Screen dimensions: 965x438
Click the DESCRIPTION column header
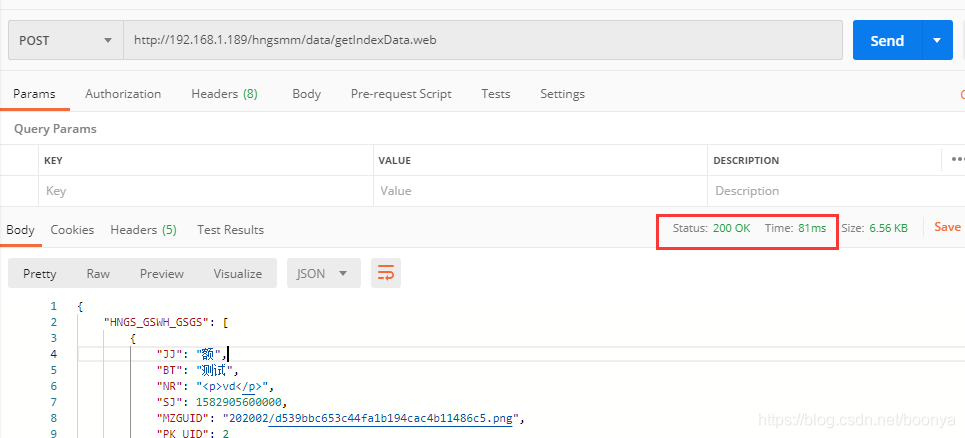(746, 161)
